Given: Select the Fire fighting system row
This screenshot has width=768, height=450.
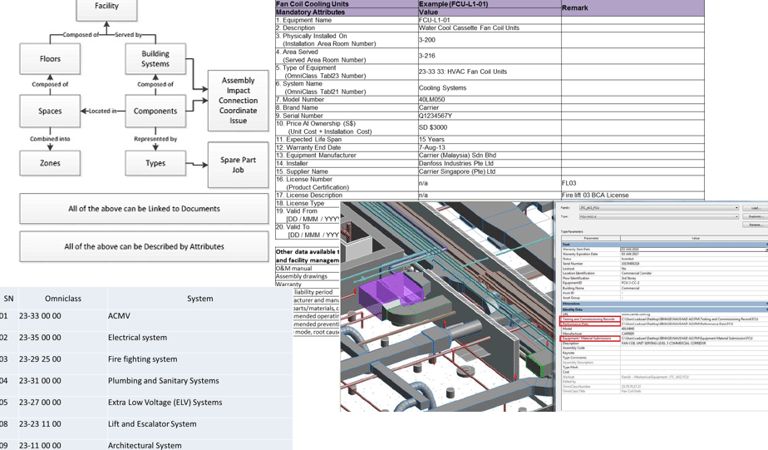Looking at the screenshot, I should 144,359.
